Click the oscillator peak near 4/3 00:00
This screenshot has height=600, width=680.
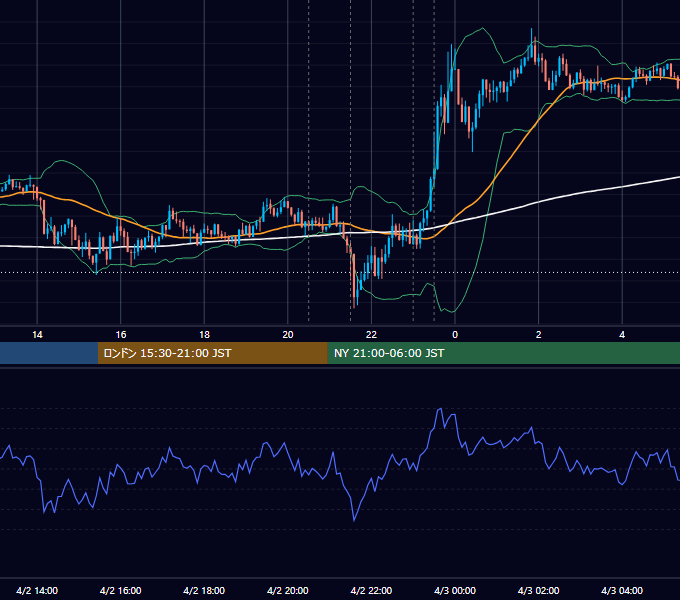440,409
